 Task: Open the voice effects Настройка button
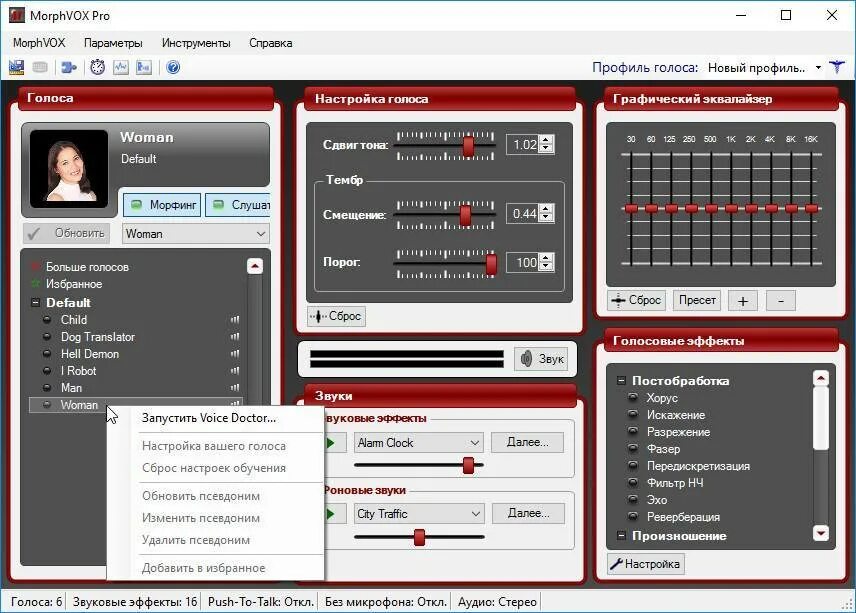pyautogui.click(x=646, y=564)
